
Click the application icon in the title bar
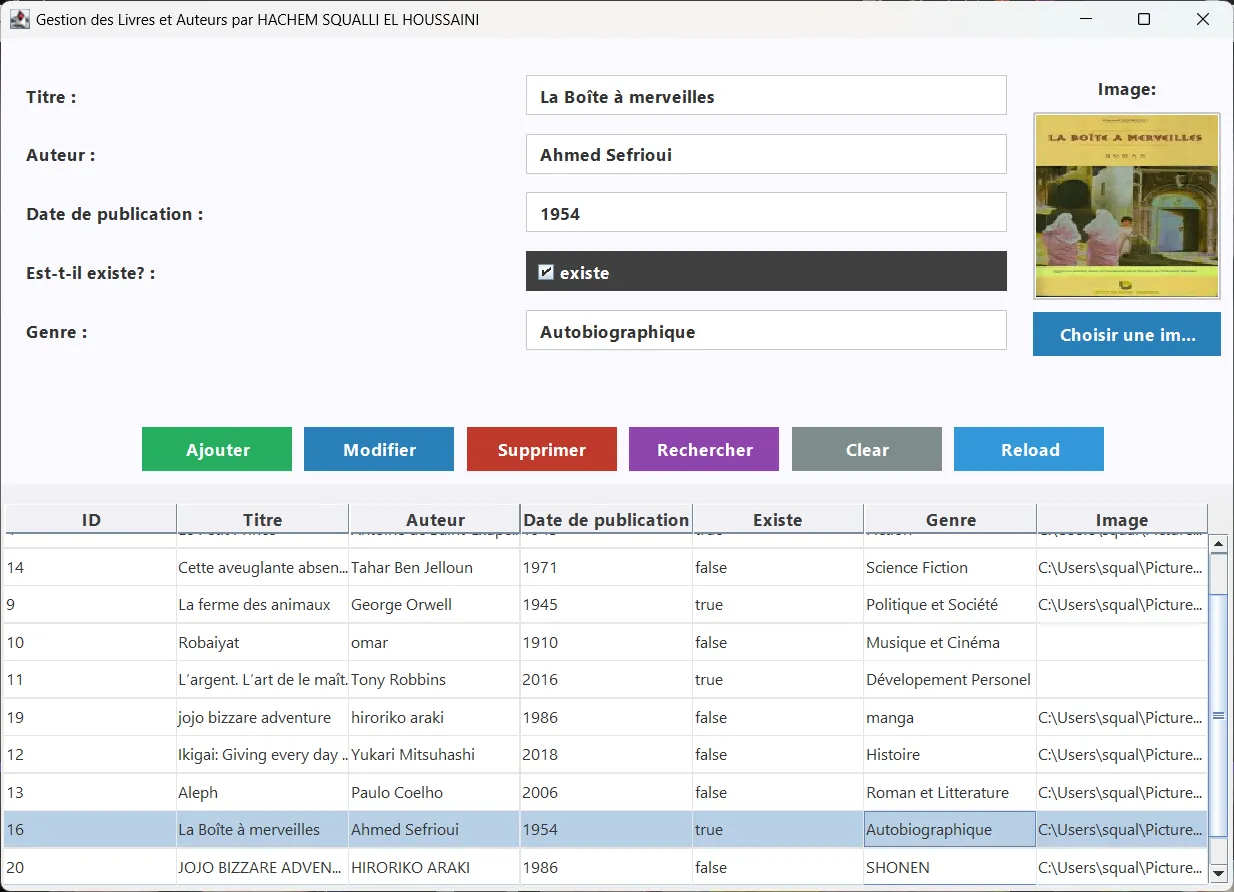20,19
